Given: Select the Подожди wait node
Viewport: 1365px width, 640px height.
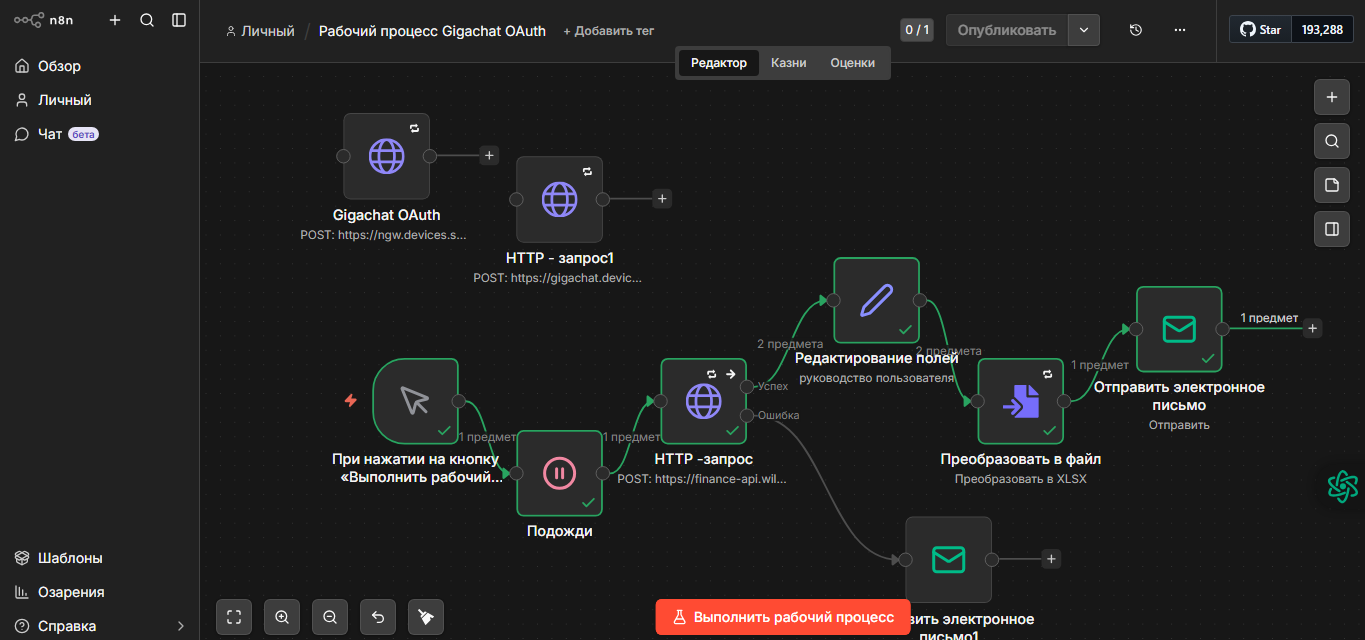Looking at the screenshot, I should click(559, 473).
